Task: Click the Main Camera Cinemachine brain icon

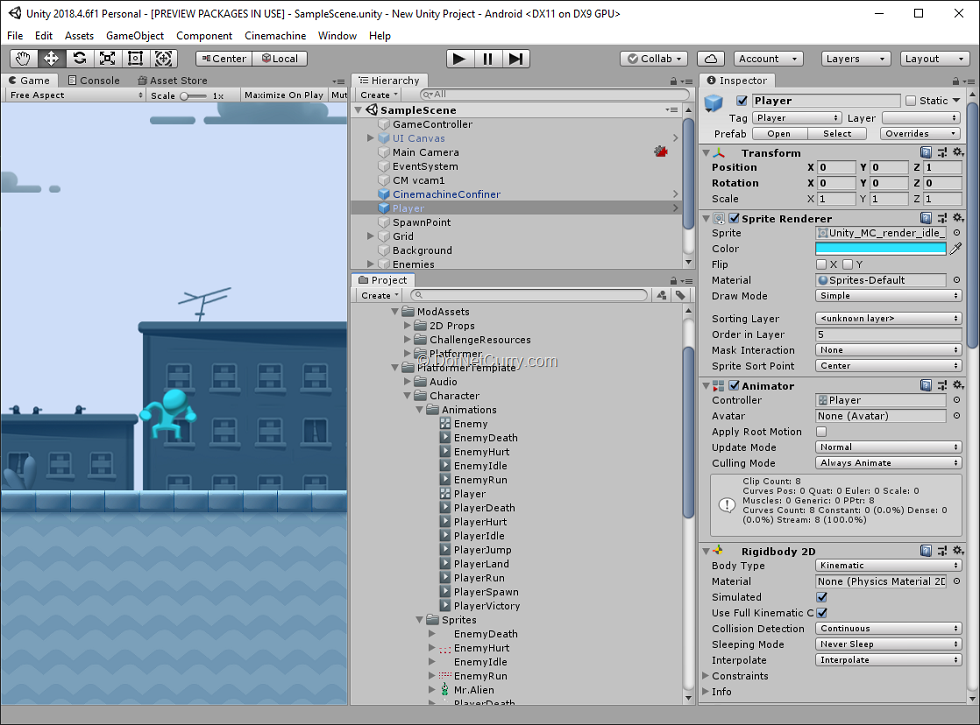Action: pyautogui.click(x=661, y=151)
